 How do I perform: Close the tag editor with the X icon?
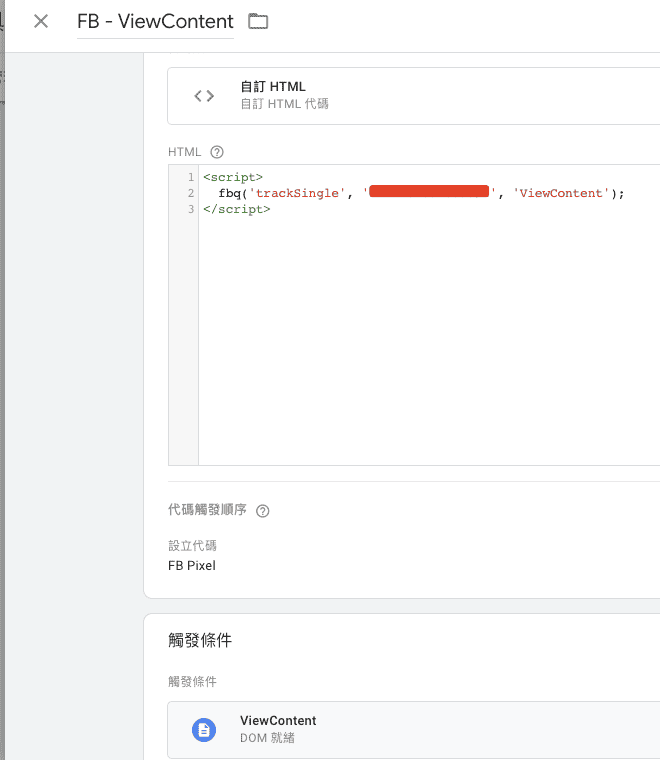41,21
